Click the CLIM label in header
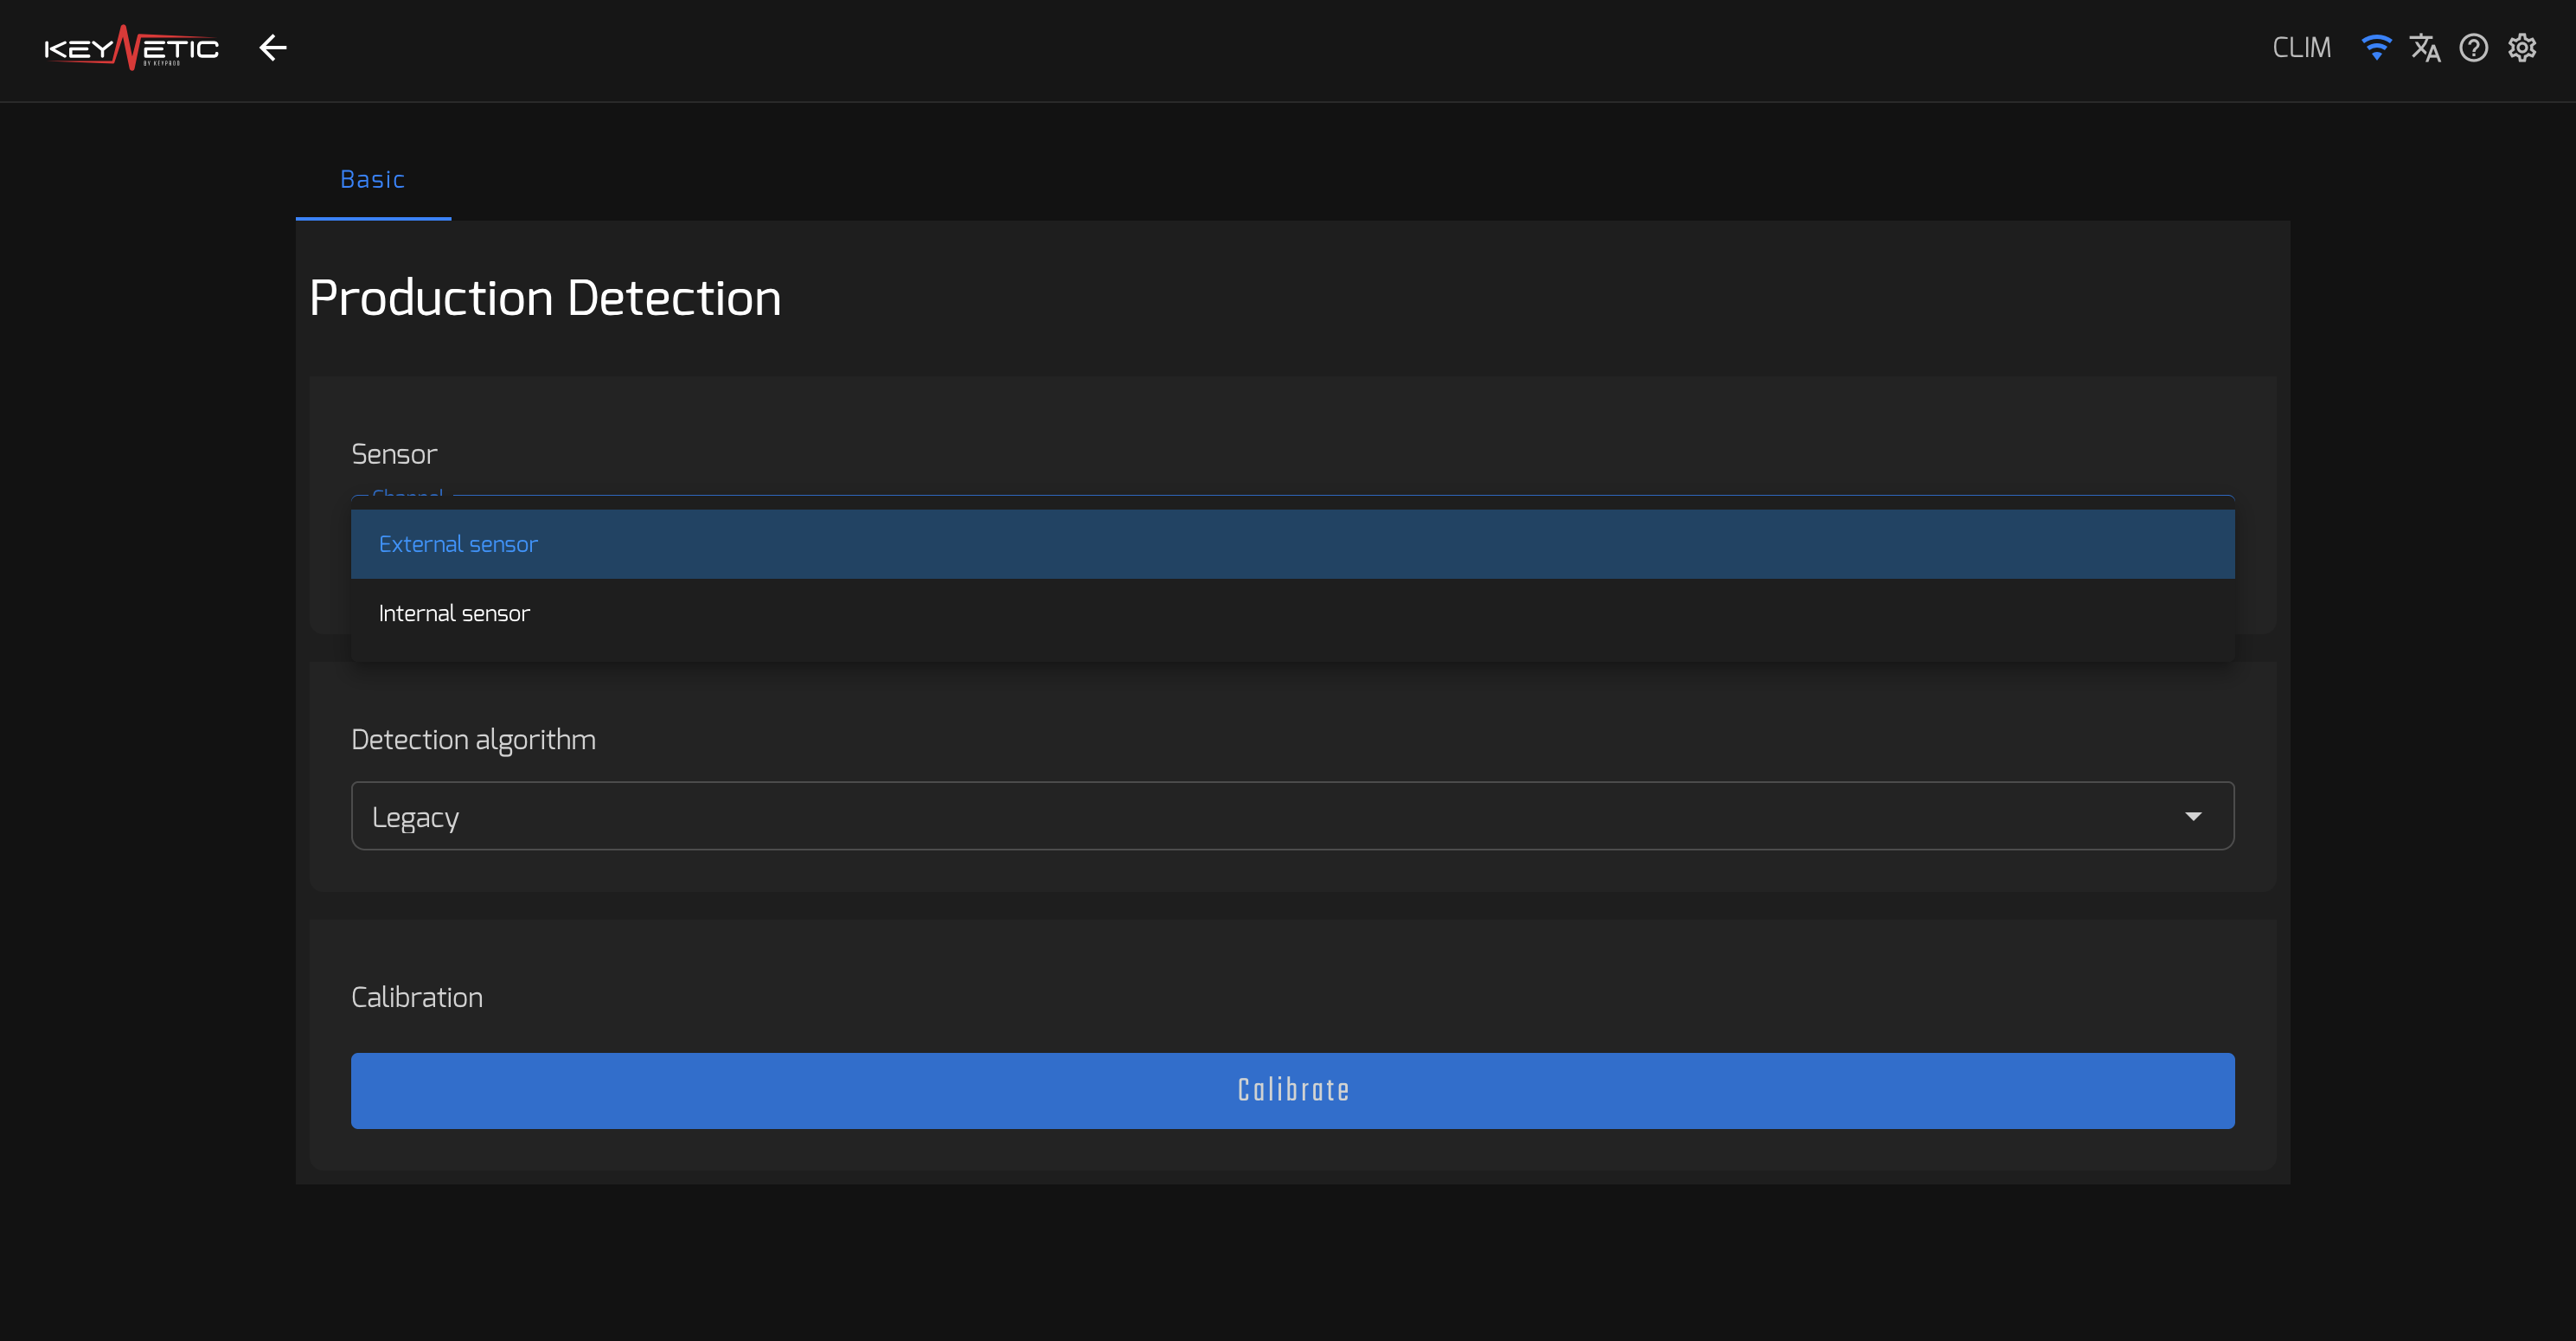The height and width of the screenshot is (1341, 2576). click(2301, 48)
